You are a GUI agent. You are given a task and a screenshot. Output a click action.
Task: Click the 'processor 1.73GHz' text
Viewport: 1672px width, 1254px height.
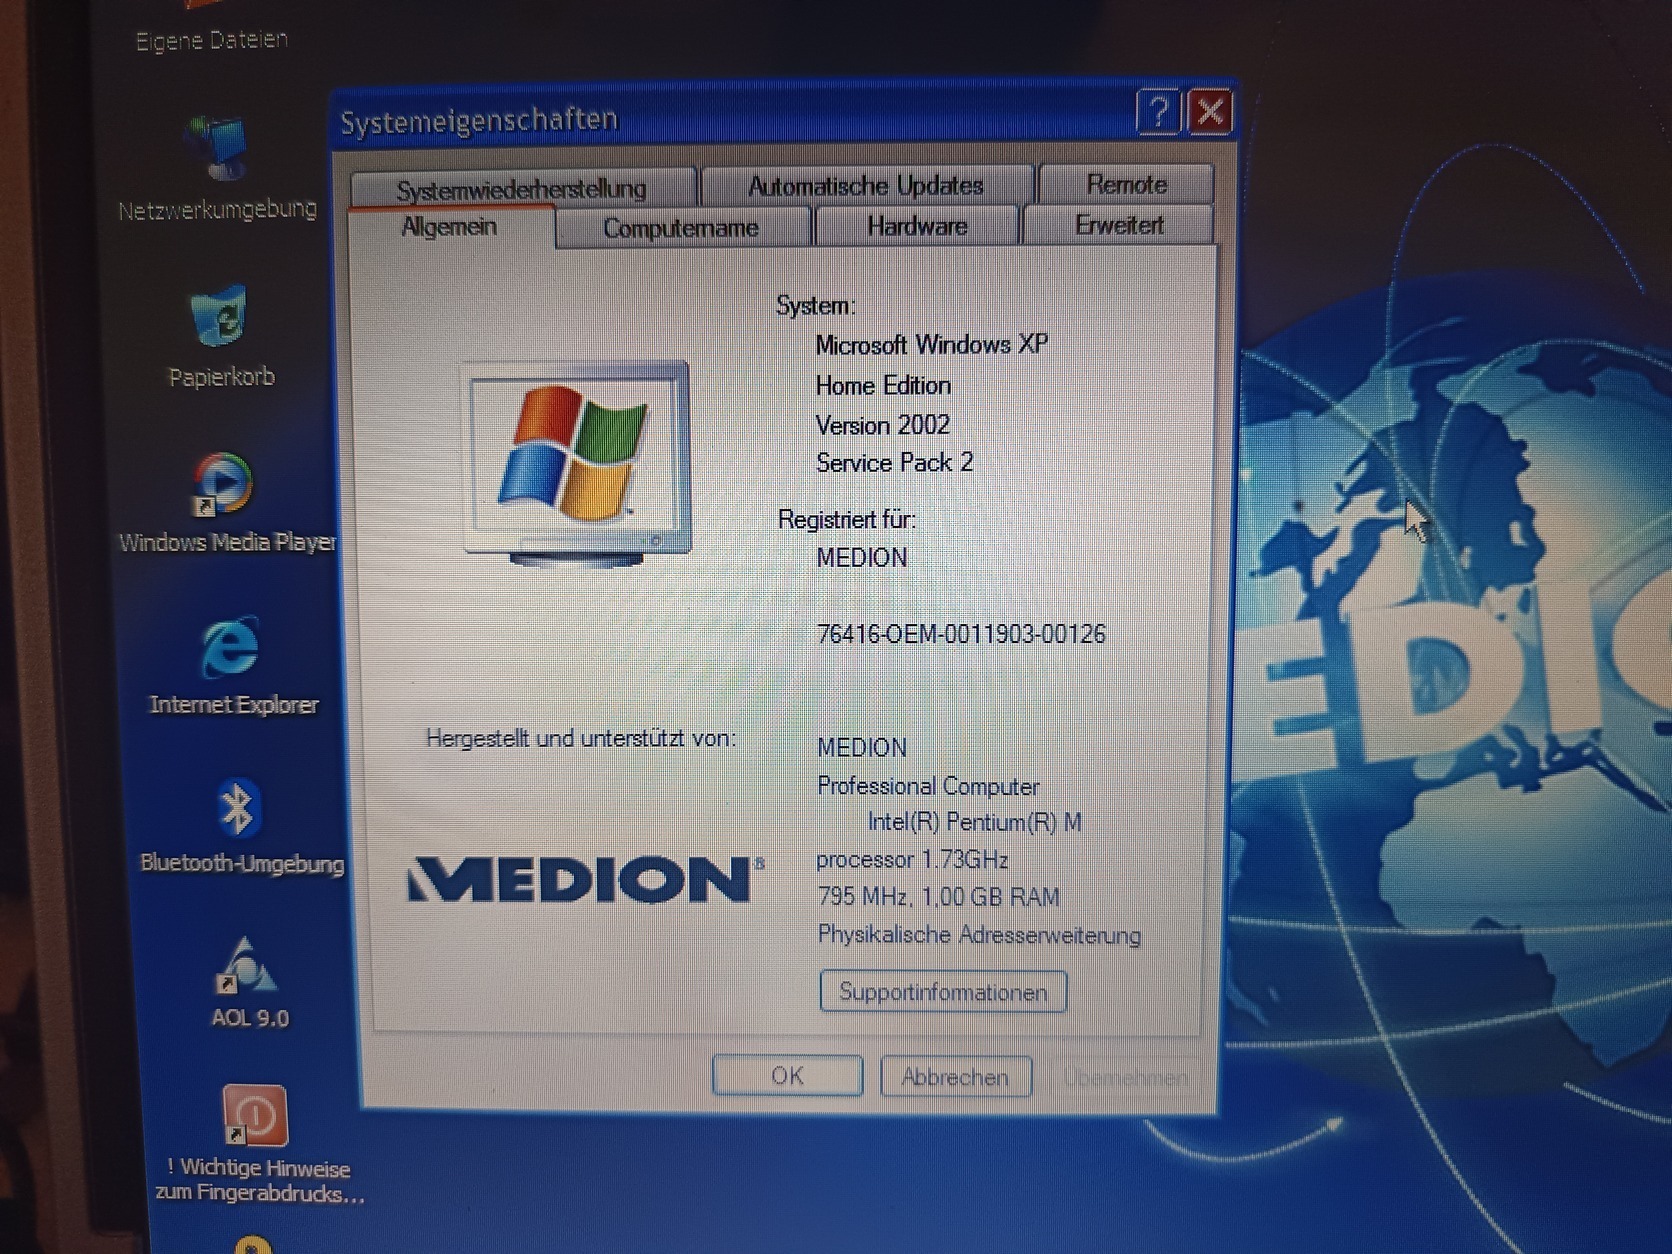pyautogui.click(x=912, y=860)
